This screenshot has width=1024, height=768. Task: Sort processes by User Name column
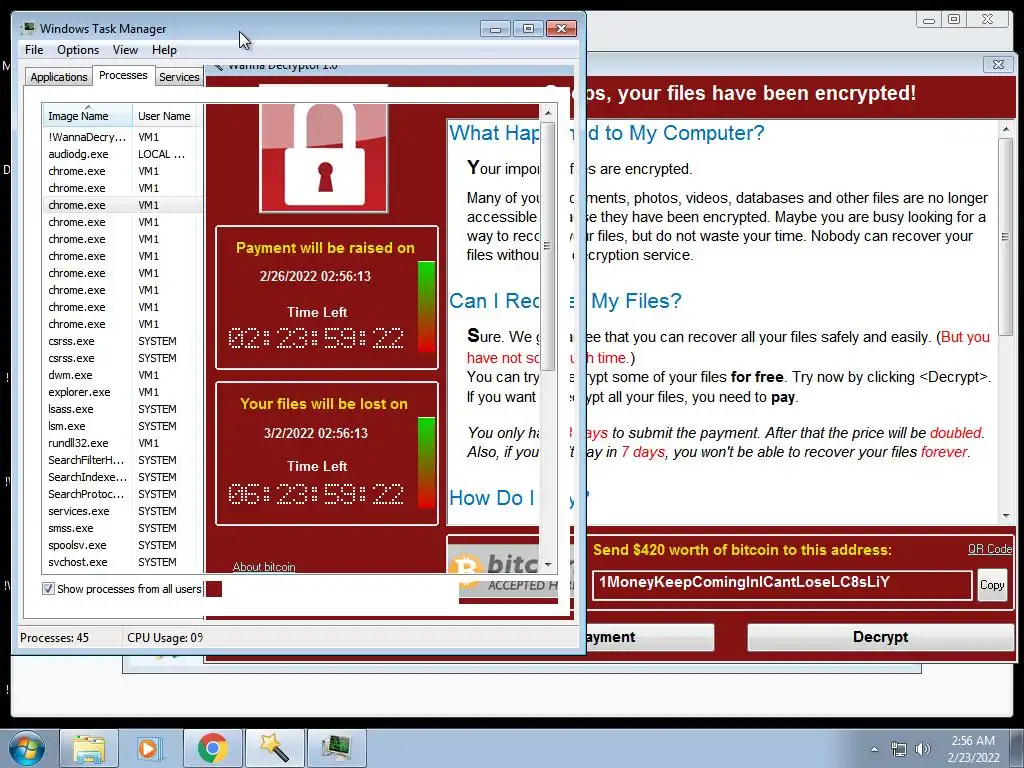168,116
